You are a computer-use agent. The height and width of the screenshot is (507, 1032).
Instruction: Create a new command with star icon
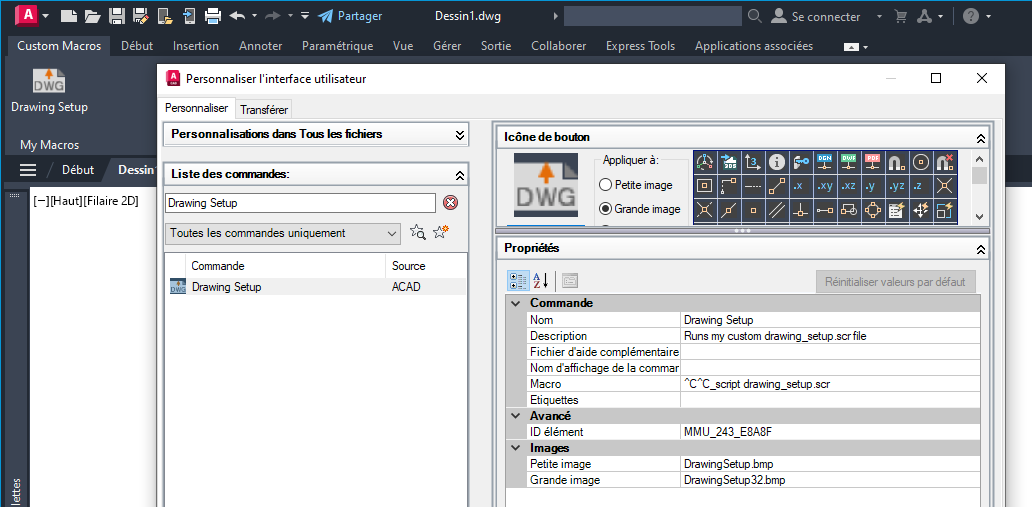[x=441, y=232]
